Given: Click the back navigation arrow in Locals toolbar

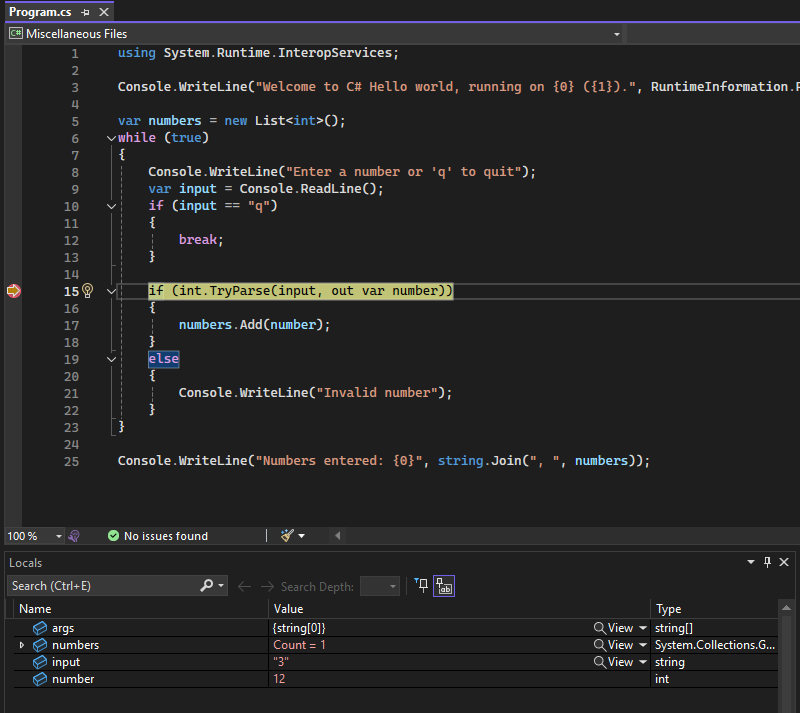Looking at the screenshot, I should click(244, 587).
